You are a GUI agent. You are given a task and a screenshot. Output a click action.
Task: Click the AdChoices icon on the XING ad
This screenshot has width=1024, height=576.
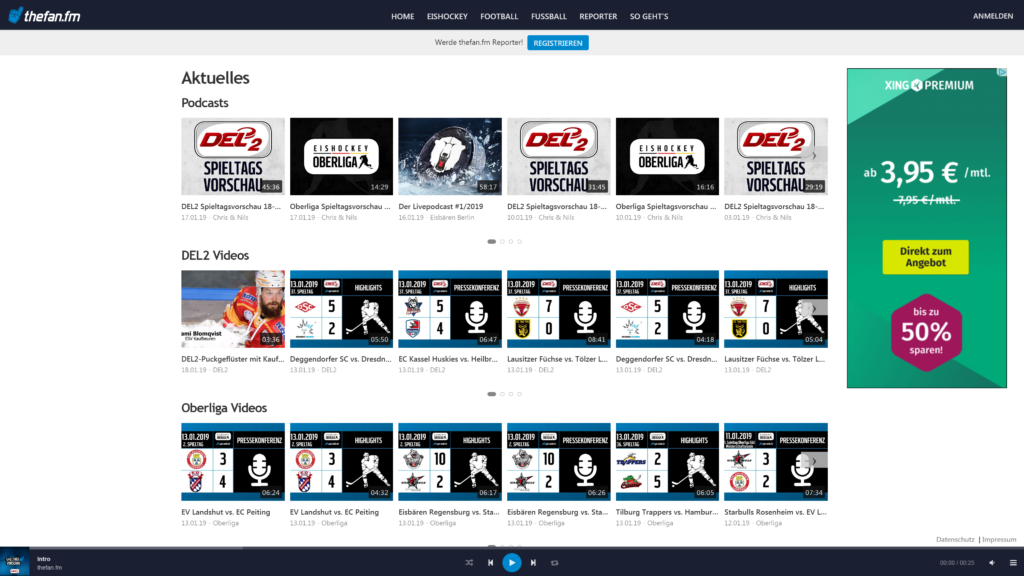pyautogui.click(x=1002, y=72)
